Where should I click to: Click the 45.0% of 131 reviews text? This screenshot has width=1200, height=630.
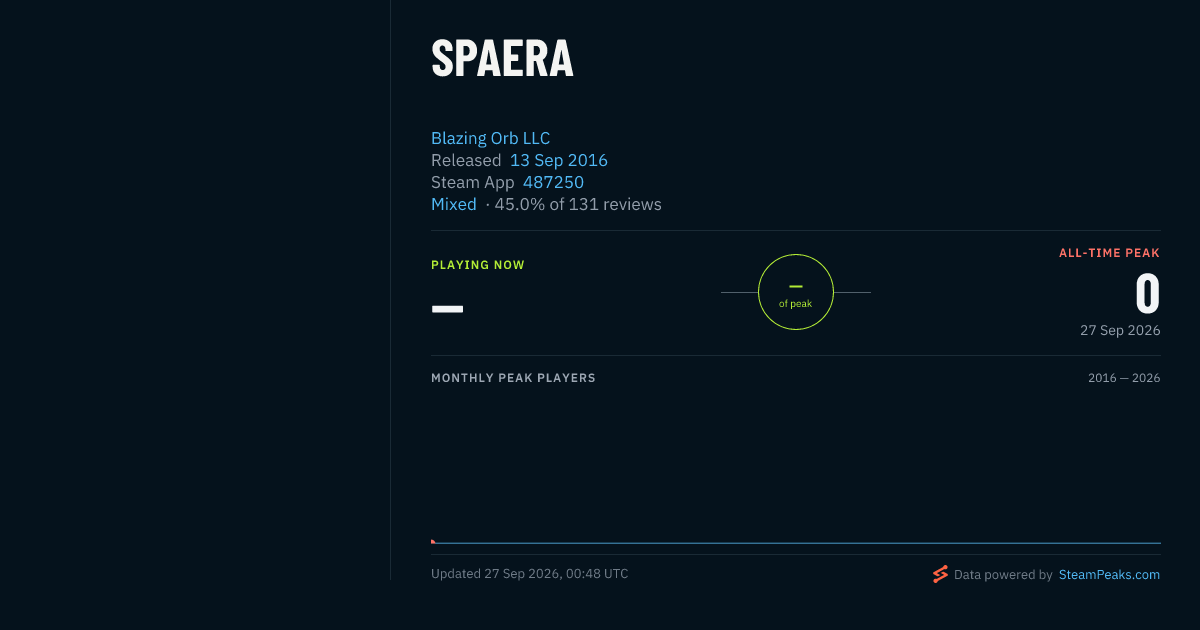[x=578, y=204]
